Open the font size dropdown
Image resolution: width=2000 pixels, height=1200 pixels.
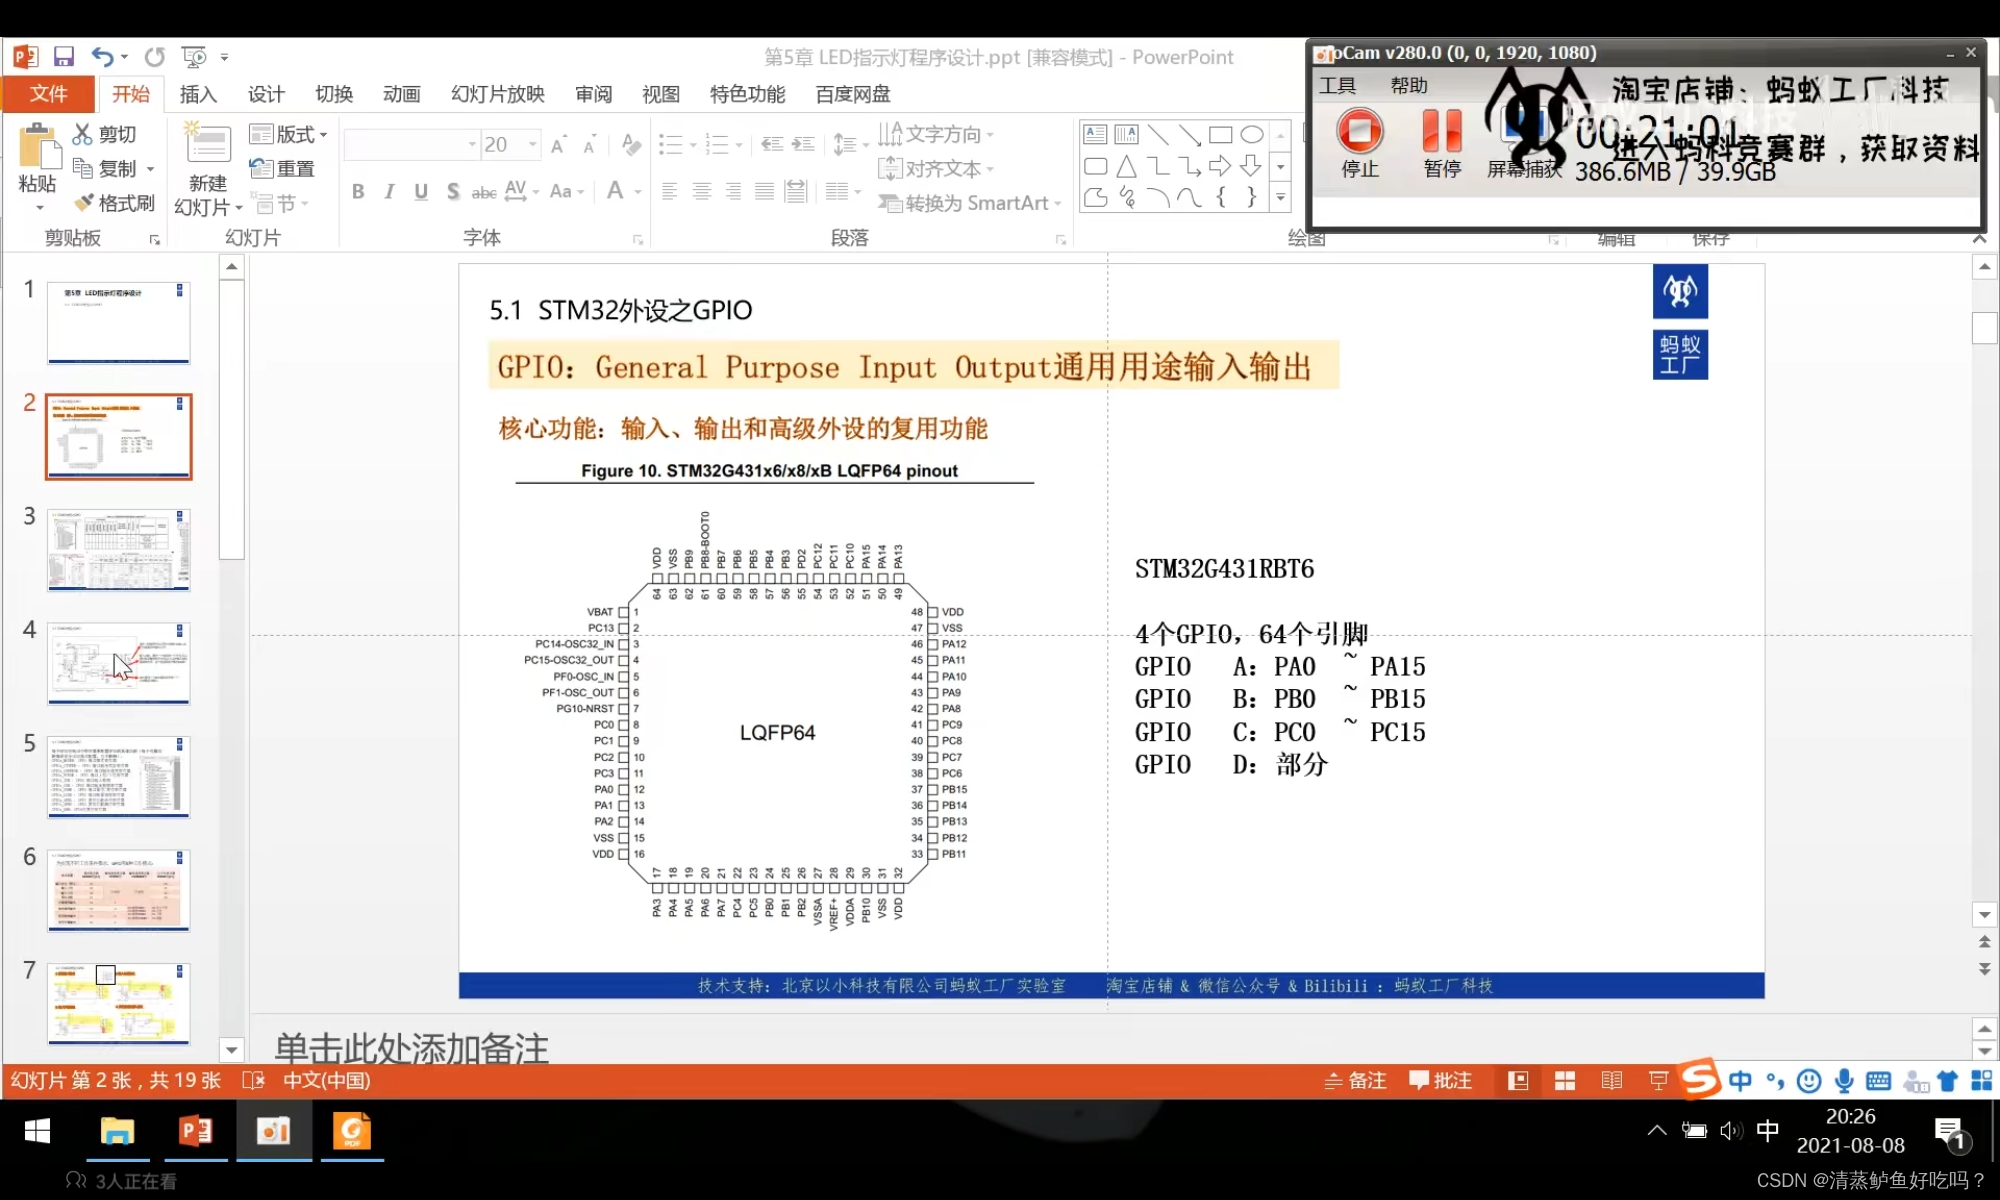tap(532, 145)
